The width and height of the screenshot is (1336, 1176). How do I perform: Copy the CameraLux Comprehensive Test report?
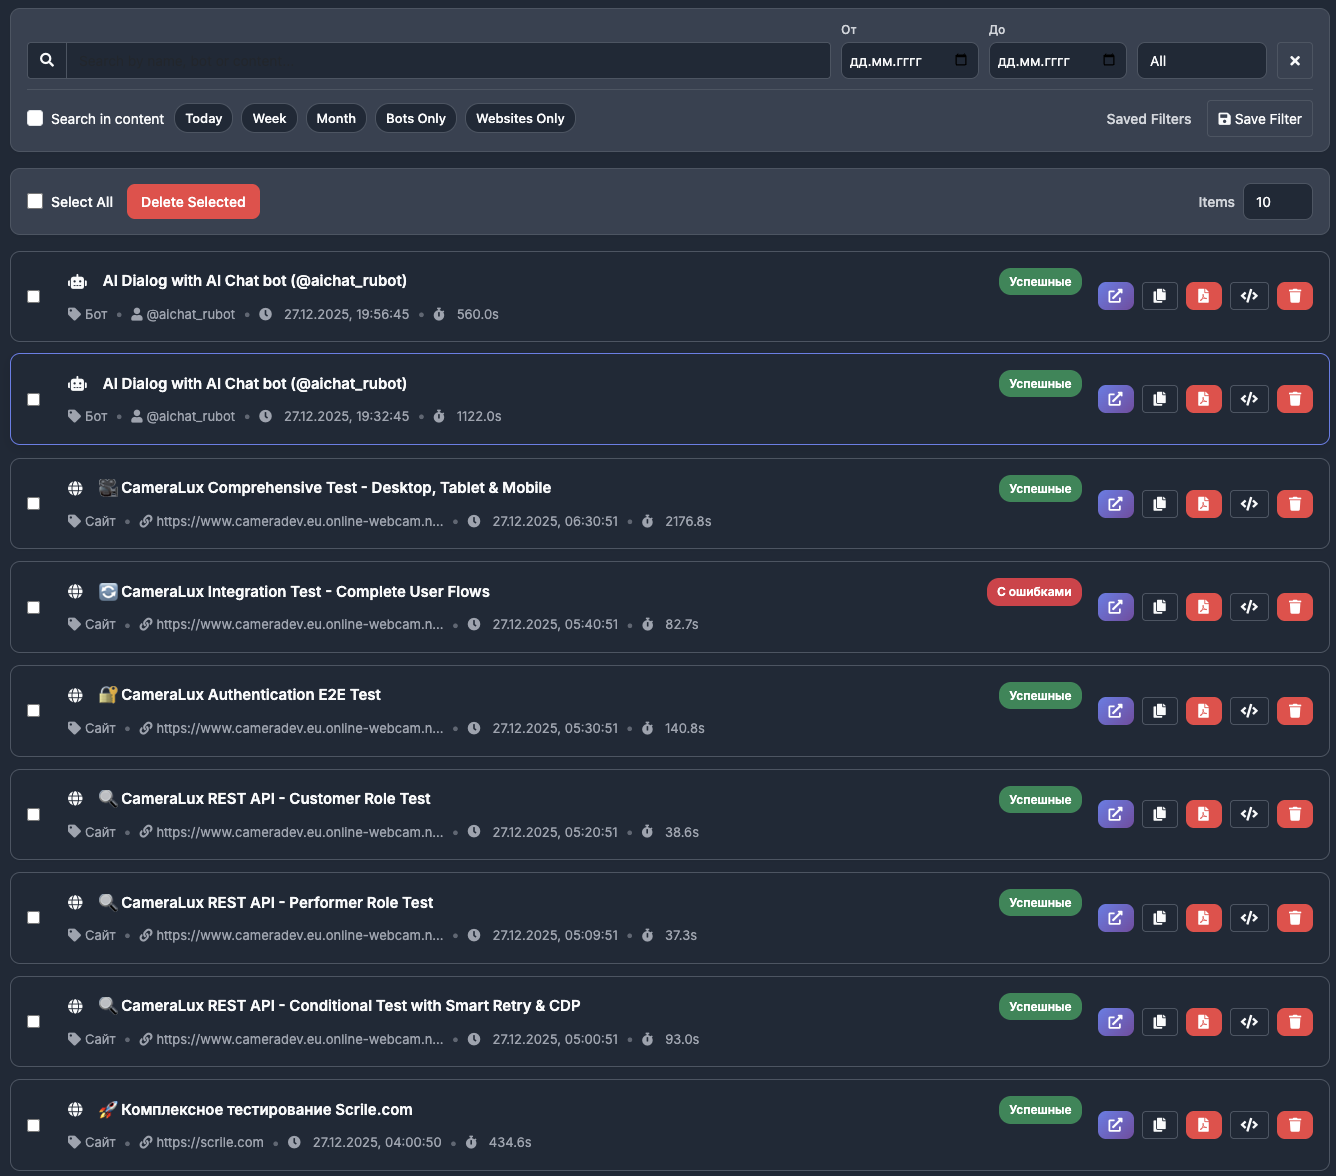(1159, 503)
